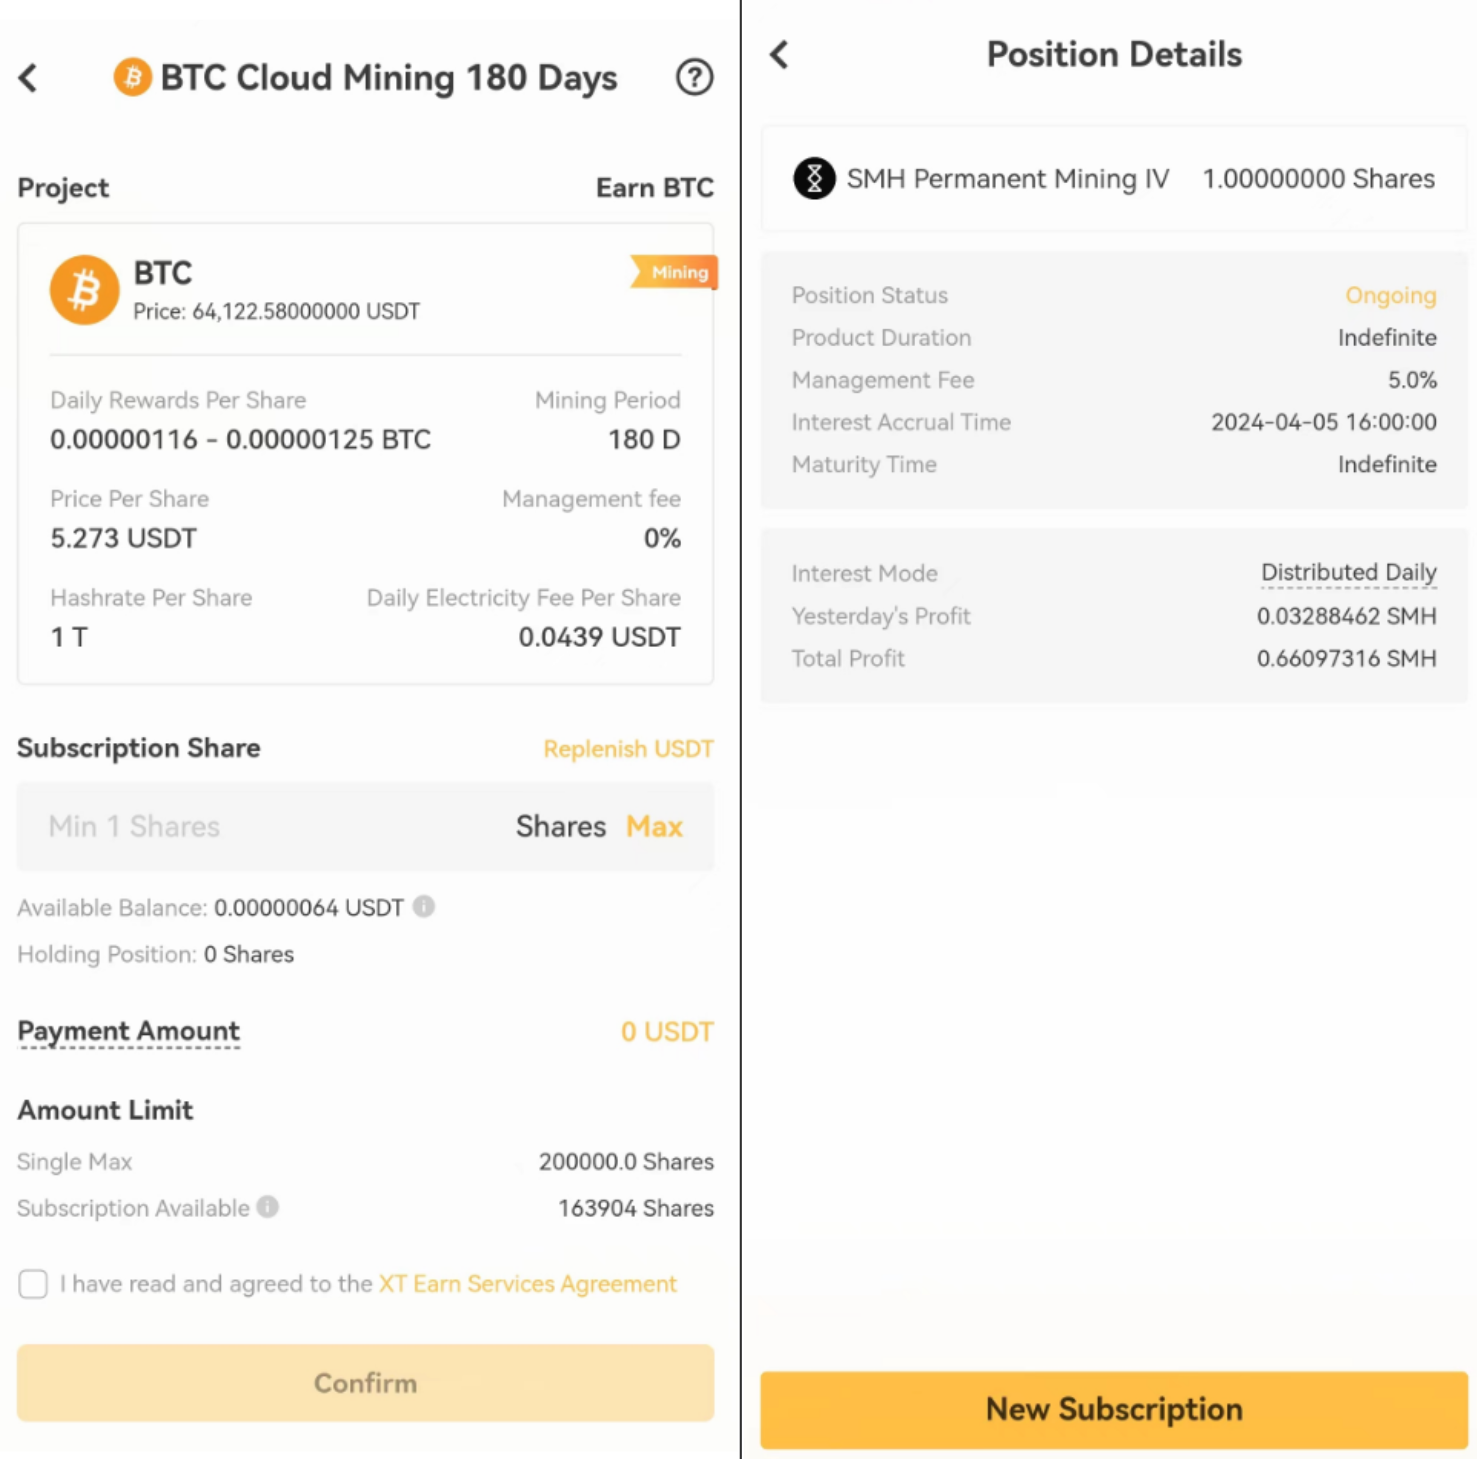Tap the underlined Payment Amount label

pyautogui.click(x=129, y=1031)
